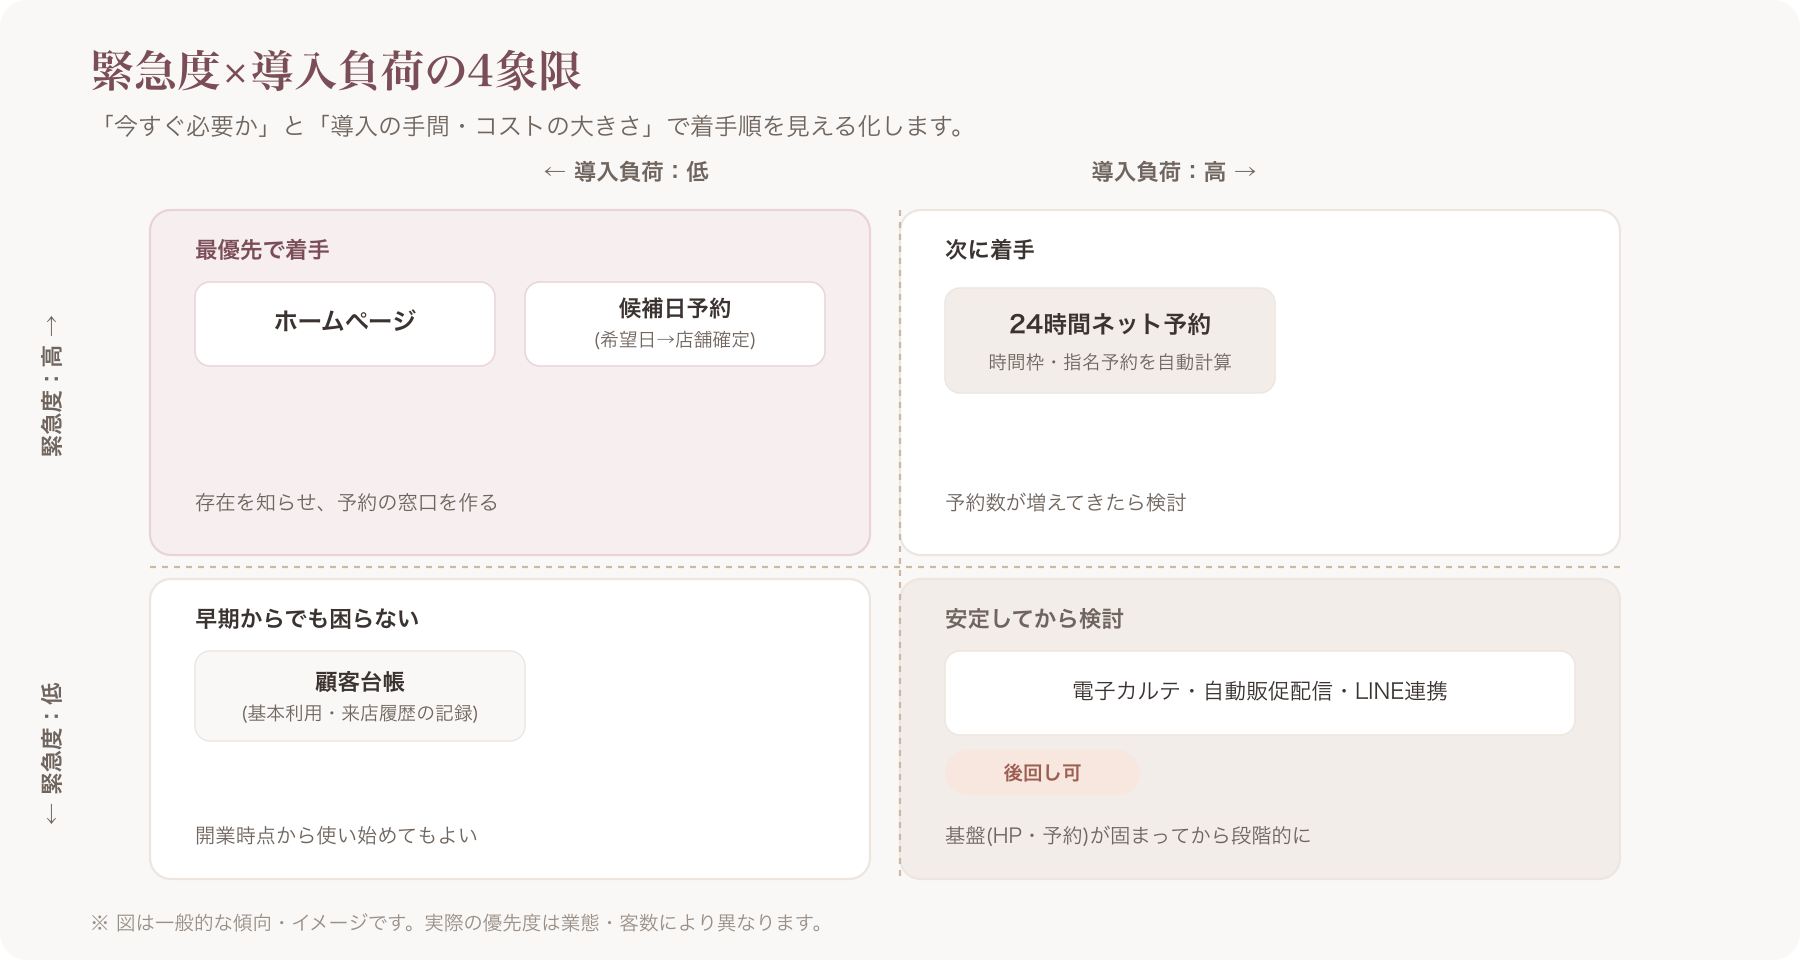Select the 顧客台帳 card
The image size is (1800, 960).
[360, 696]
